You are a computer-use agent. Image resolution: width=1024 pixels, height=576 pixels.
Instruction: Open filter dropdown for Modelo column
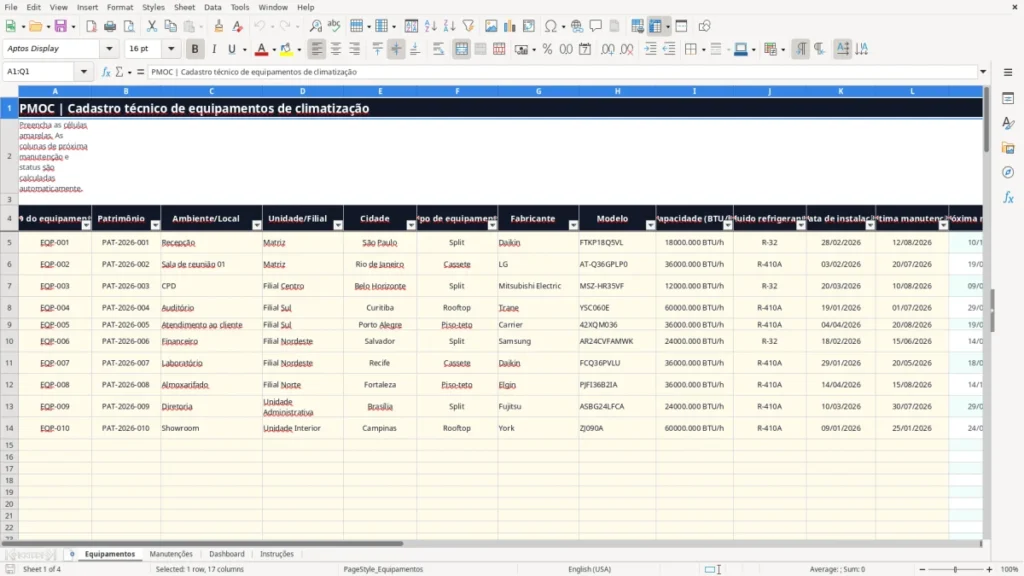tap(650, 225)
